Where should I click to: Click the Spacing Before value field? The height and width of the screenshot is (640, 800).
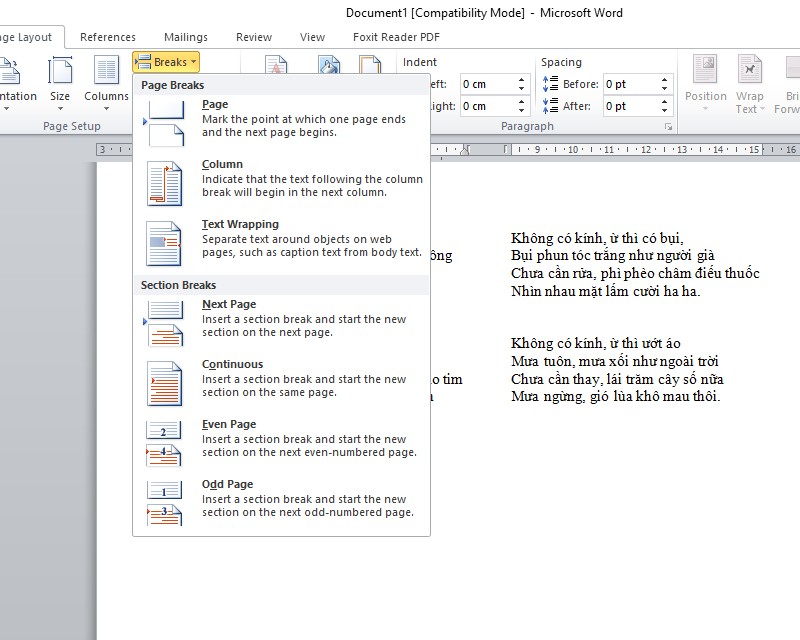point(630,84)
